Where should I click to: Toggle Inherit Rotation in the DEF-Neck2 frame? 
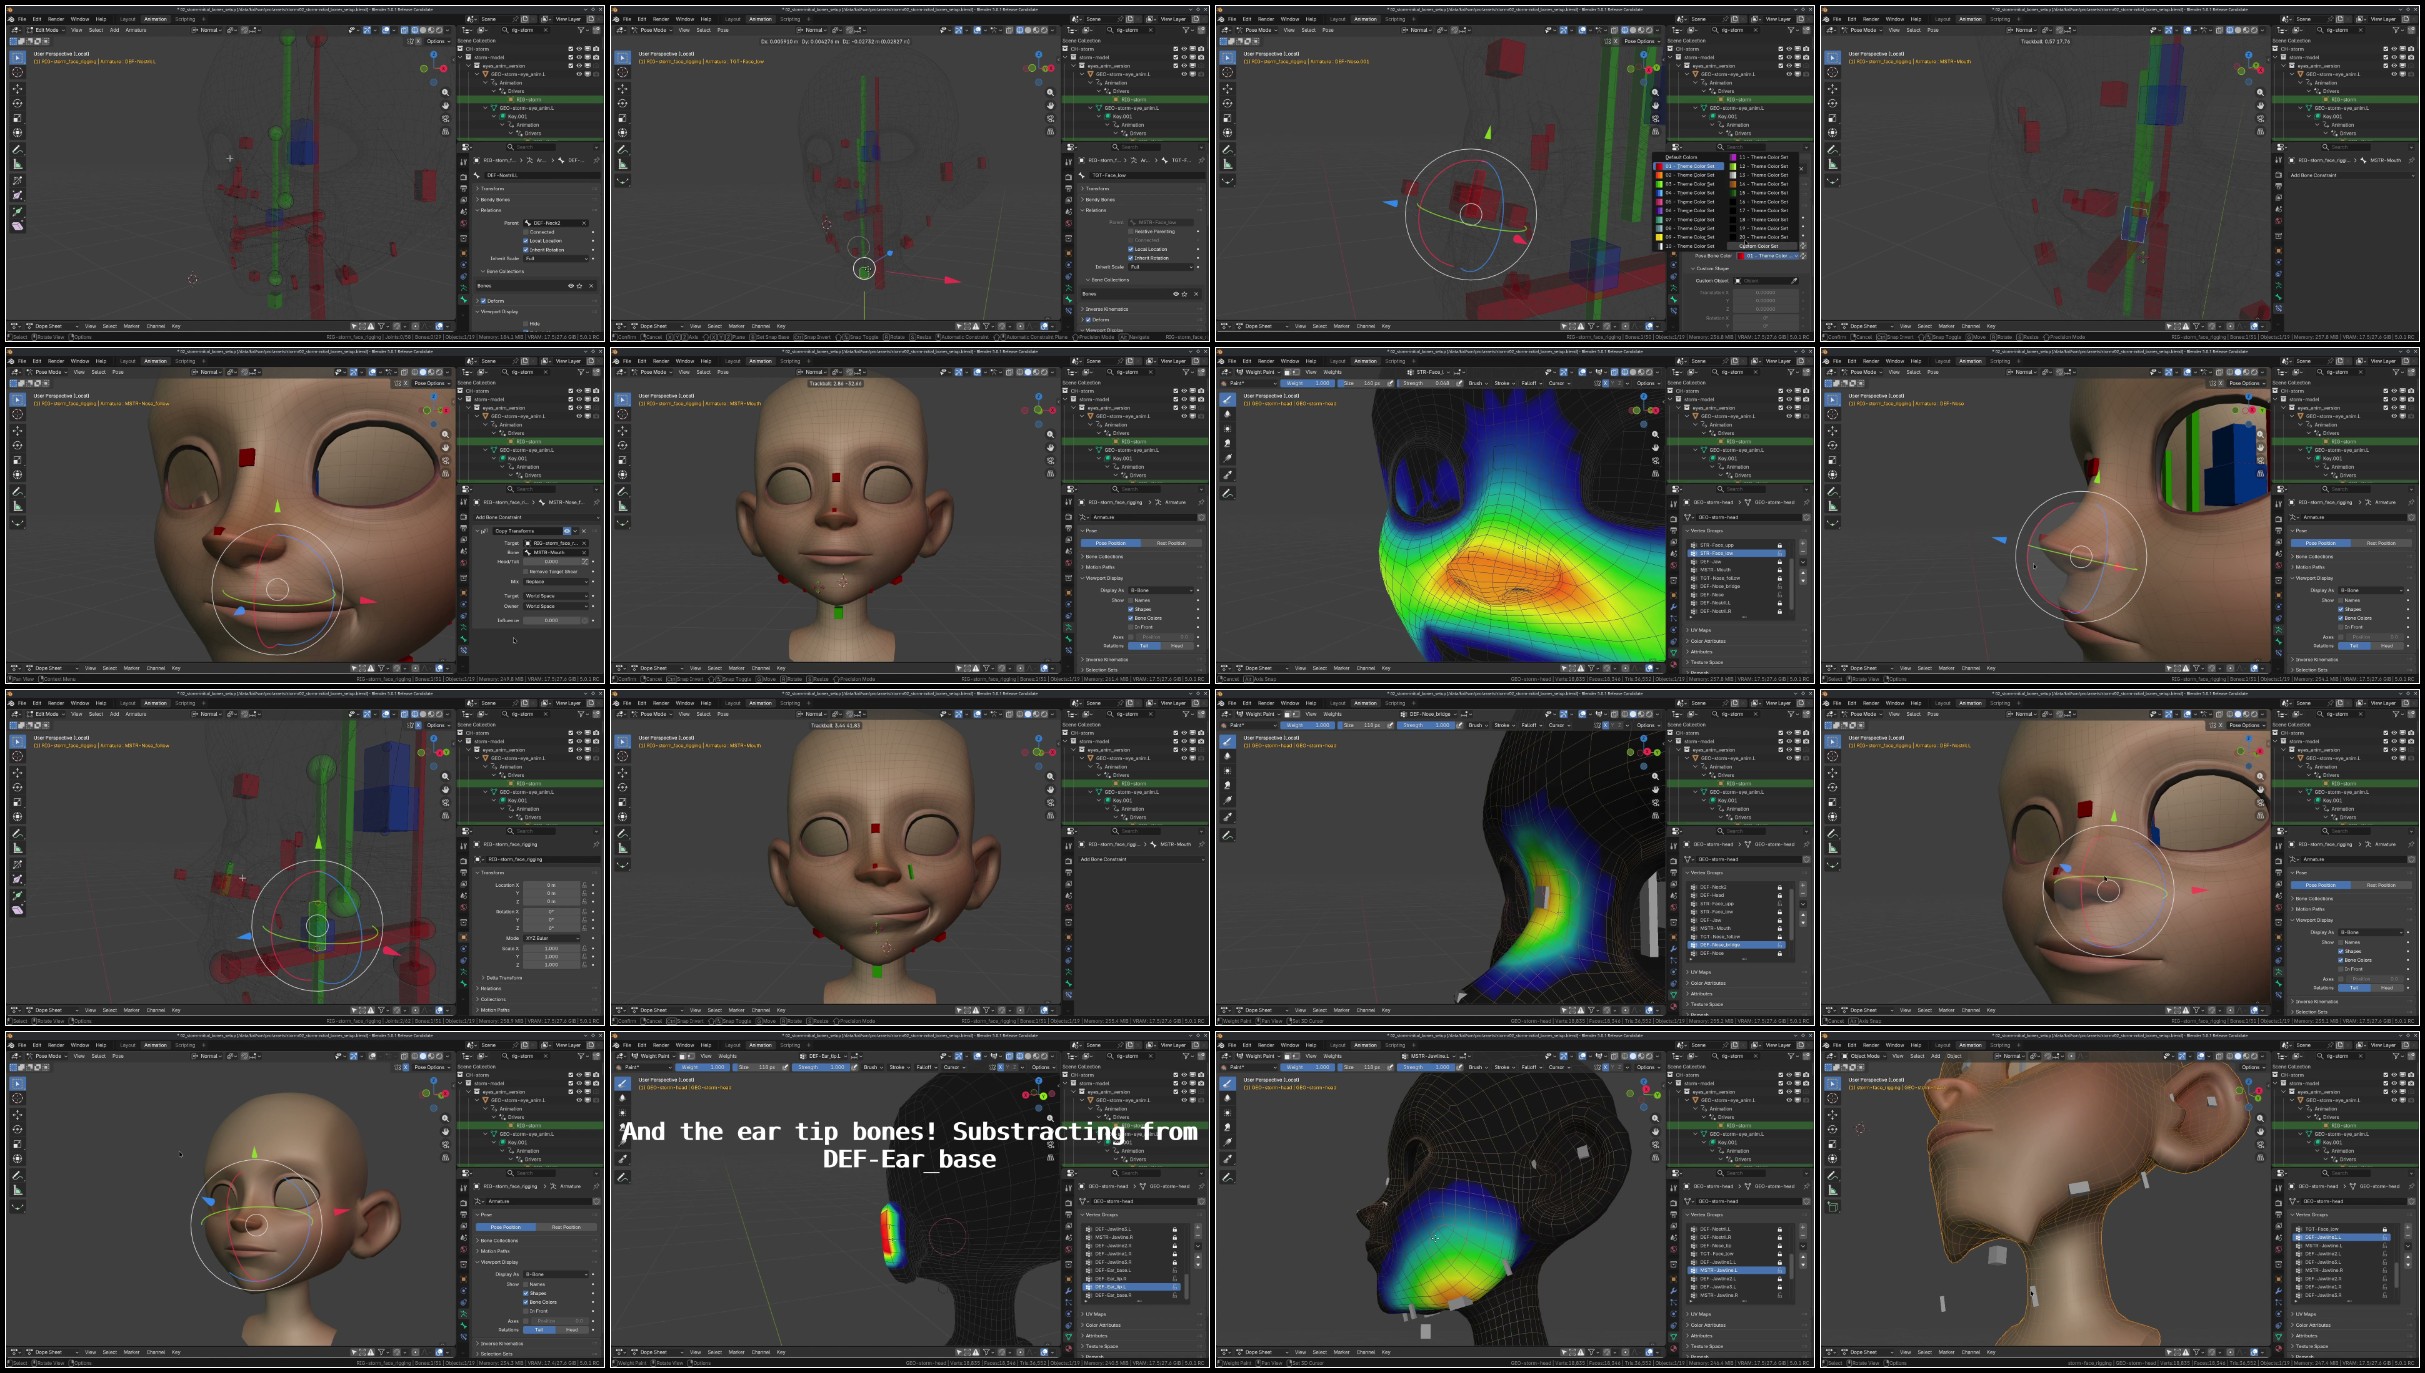tap(525, 250)
